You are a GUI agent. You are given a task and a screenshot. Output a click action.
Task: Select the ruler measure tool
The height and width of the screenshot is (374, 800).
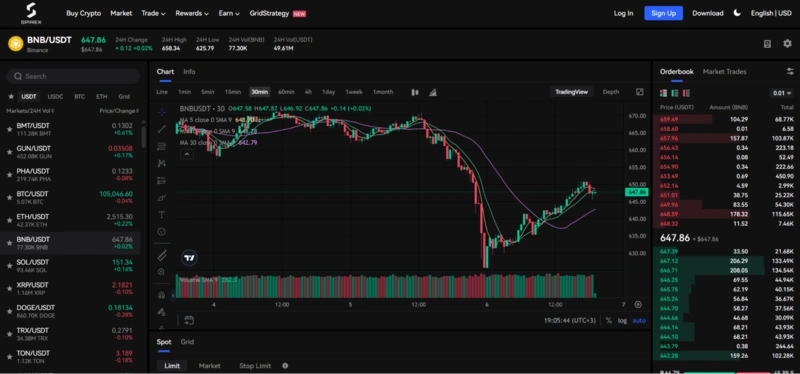click(162, 255)
